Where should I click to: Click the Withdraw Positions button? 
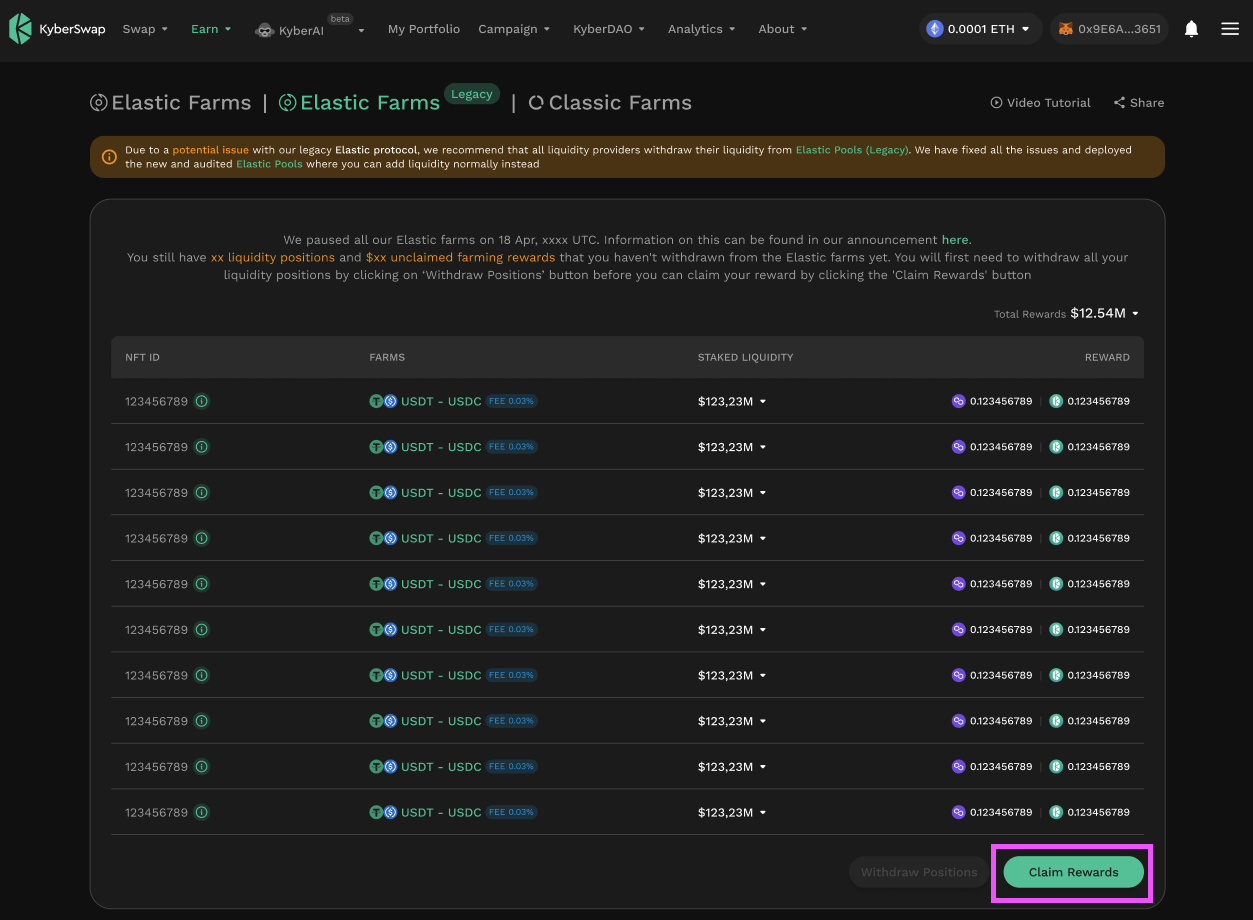click(919, 872)
